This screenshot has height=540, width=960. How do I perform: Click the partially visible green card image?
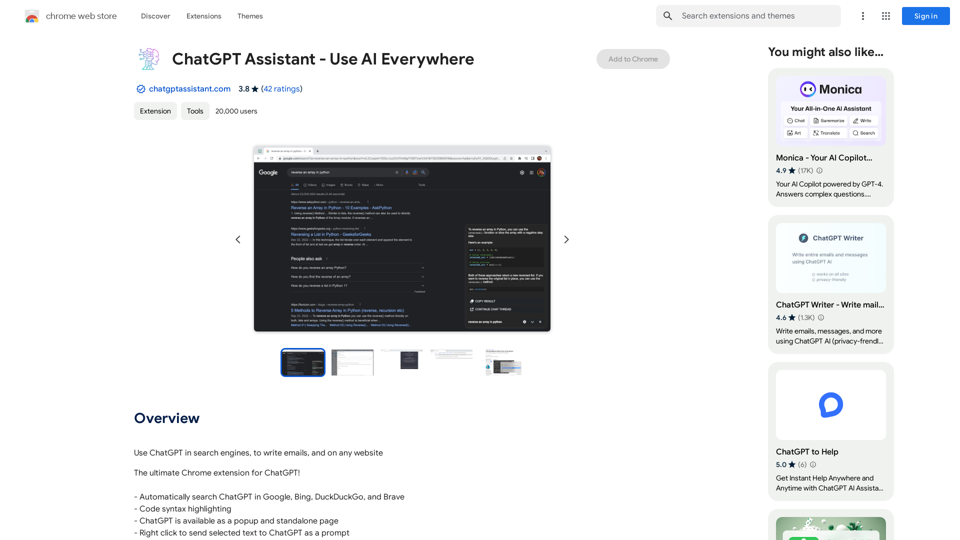831,528
